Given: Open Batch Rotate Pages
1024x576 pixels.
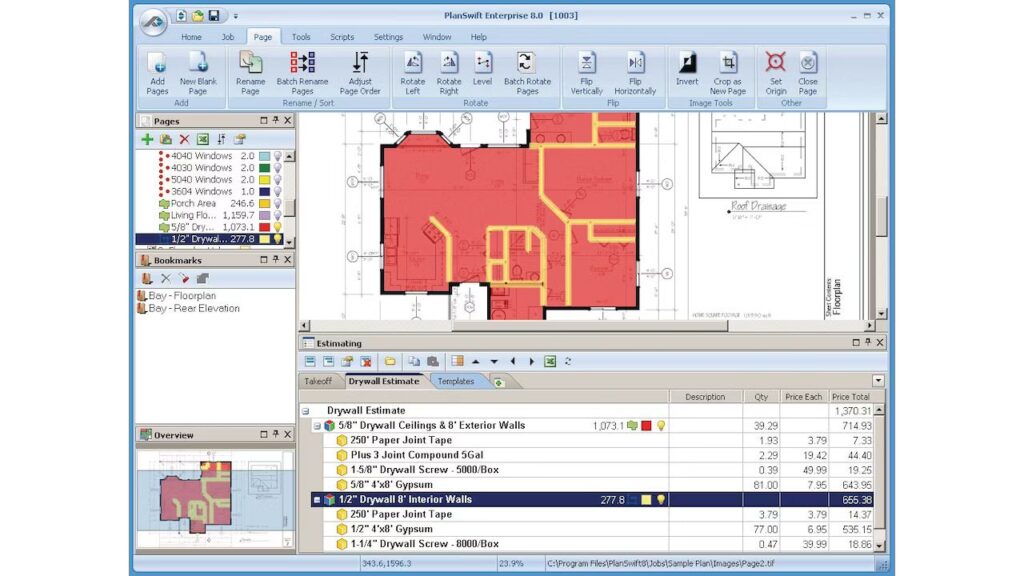Looking at the screenshot, I should pyautogui.click(x=527, y=72).
